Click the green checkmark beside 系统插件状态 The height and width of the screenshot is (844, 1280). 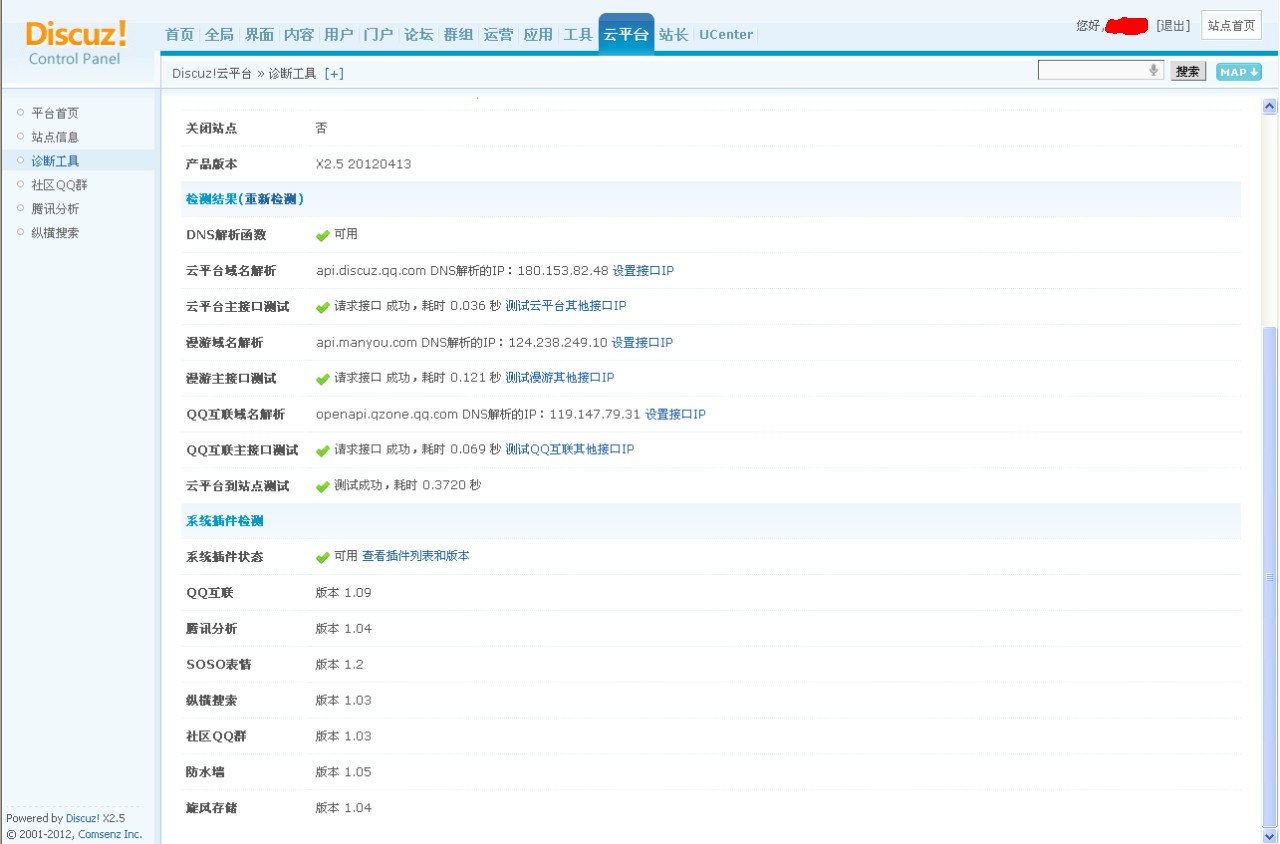[x=322, y=557]
